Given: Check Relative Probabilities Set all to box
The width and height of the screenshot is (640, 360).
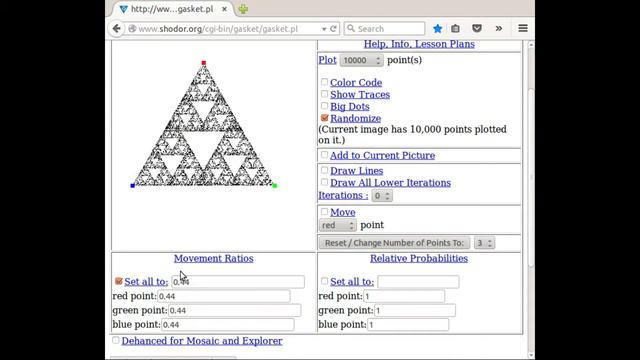Looking at the screenshot, I should coord(324,281).
